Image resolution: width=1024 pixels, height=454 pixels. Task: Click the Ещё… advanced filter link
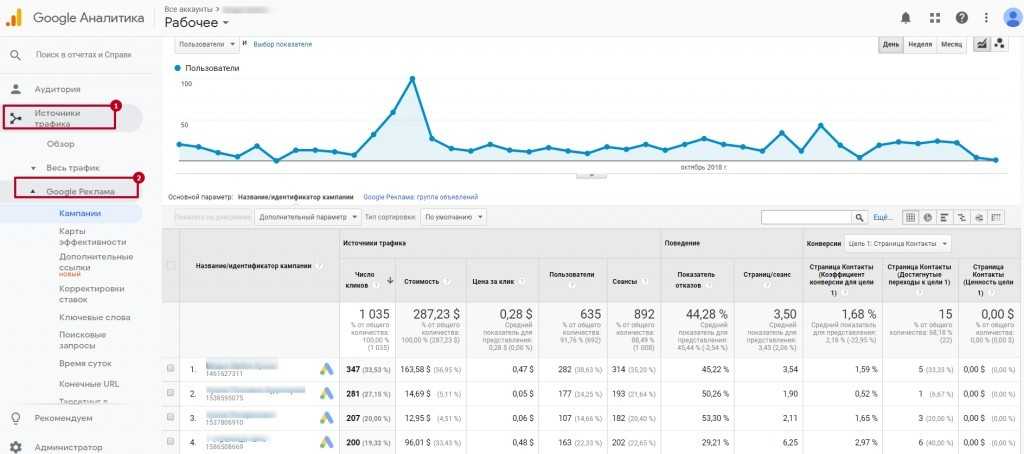tap(883, 217)
